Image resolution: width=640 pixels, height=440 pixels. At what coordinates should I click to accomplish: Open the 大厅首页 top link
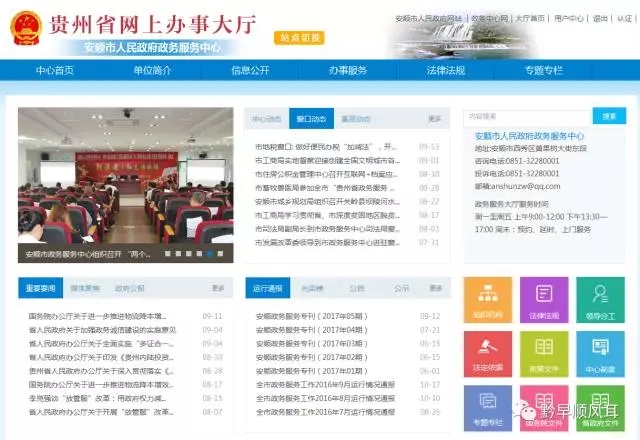[x=530, y=18]
